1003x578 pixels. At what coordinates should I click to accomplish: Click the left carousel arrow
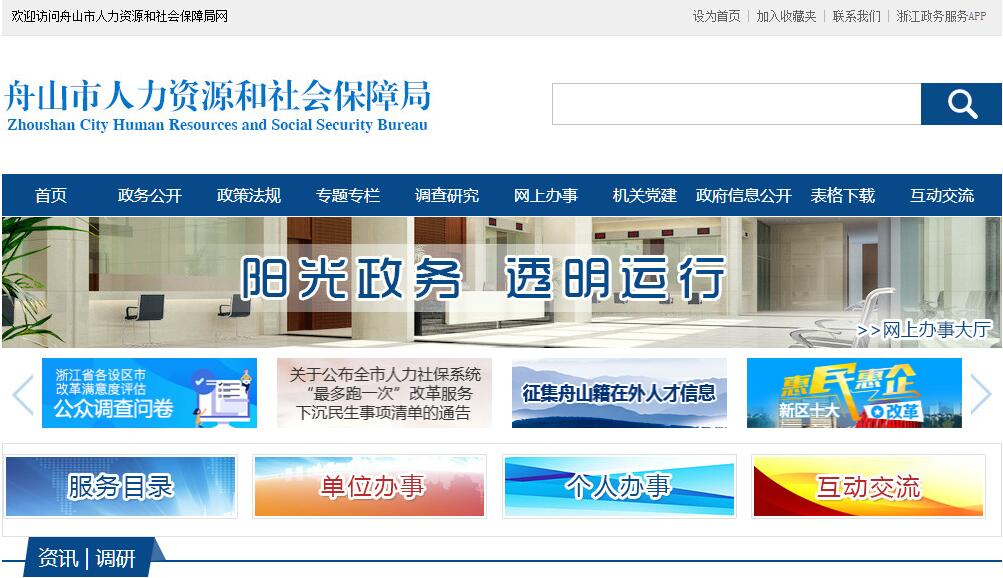click(x=22, y=394)
